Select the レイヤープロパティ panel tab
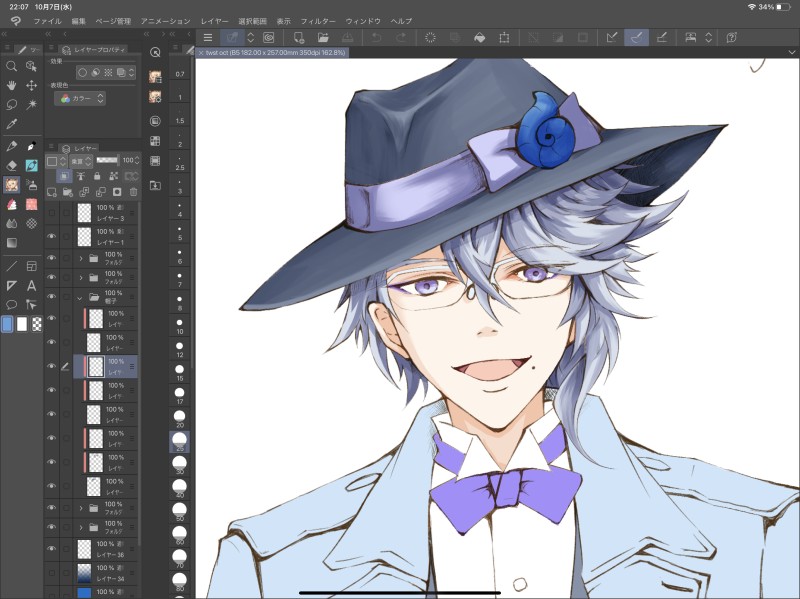This screenshot has width=800, height=599. pos(94,49)
